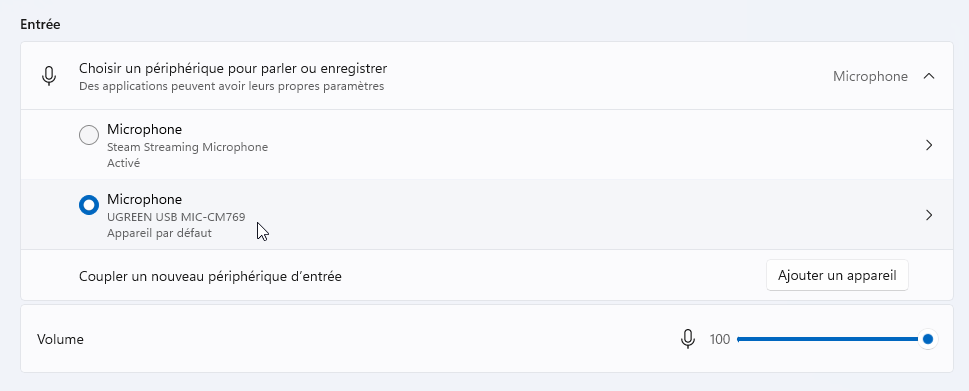Mute the microphone via the Volume icon
The image size is (969, 391).
(x=687, y=339)
